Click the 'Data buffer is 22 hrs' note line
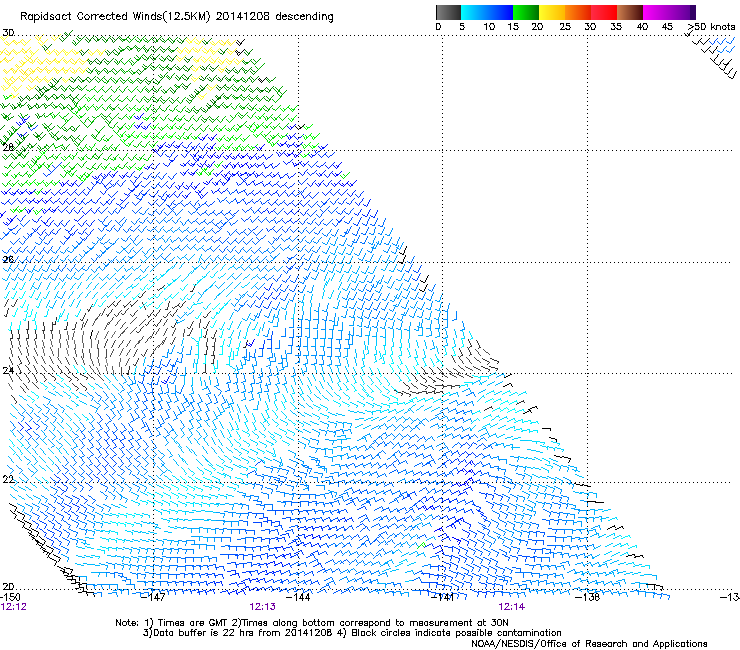 [352, 633]
